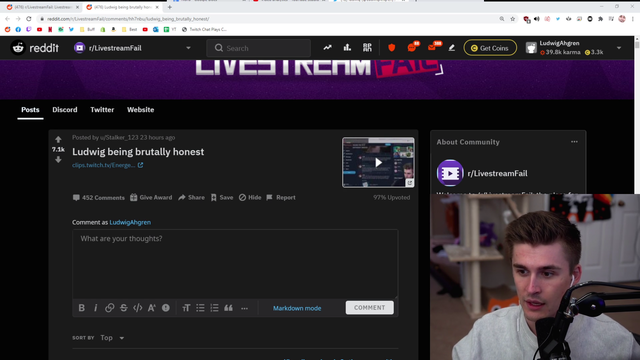Toggle inline code in comment editor
This screenshot has height=360, width=640.
coord(138,308)
